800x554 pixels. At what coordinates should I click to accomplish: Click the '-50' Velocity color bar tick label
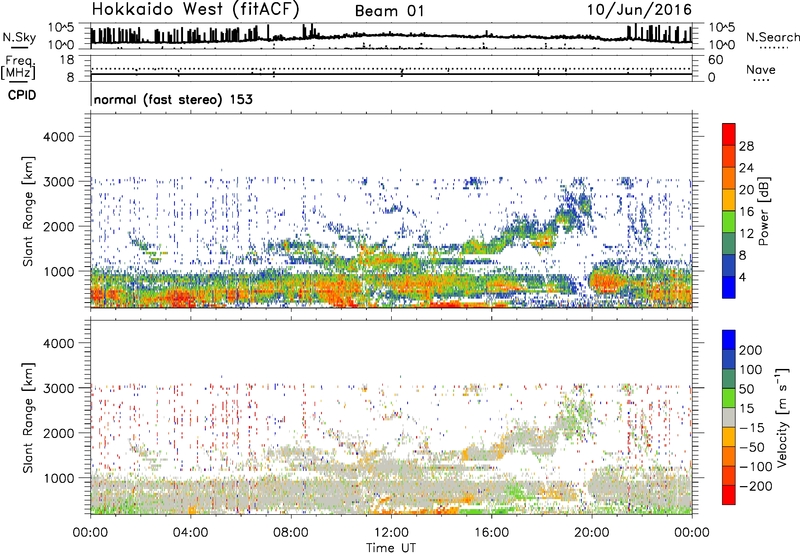(x=752, y=447)
